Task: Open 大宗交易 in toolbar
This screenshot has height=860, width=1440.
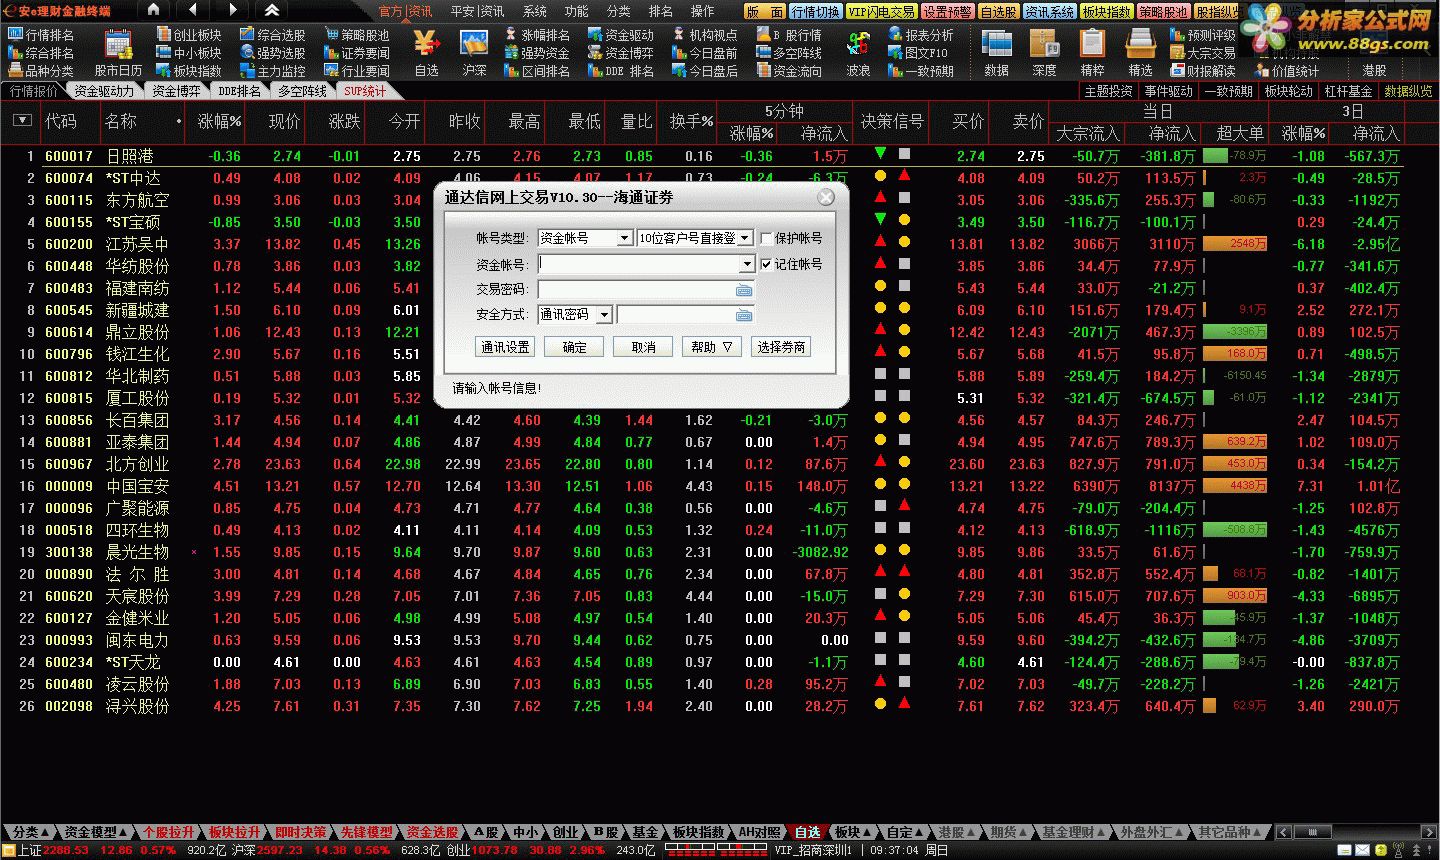Action: point(1203,53)
